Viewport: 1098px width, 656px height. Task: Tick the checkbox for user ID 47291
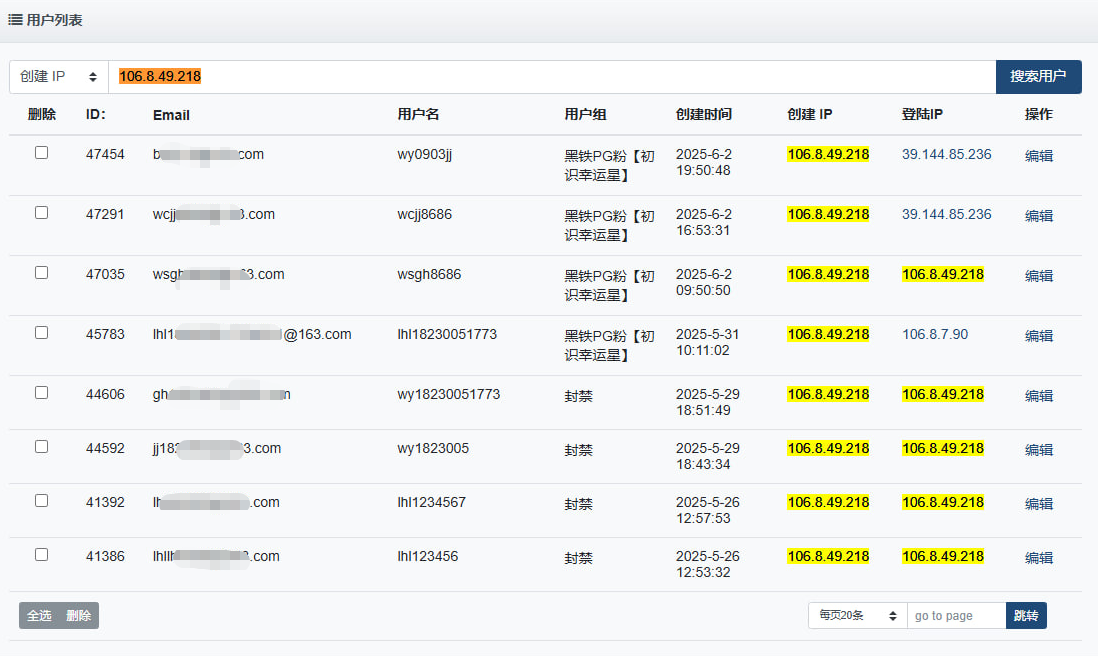click(41, 213)
